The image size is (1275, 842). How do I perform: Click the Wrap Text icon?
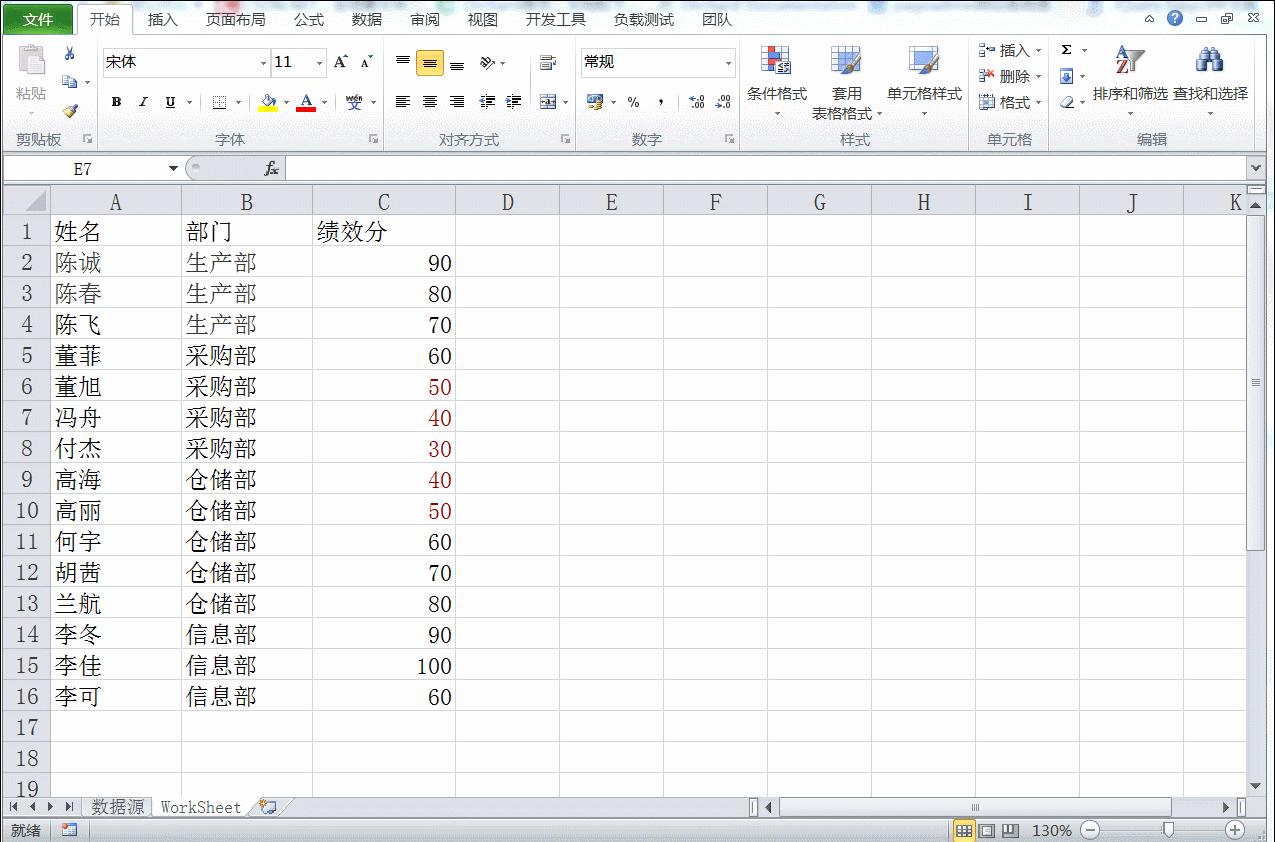[548, 63]
